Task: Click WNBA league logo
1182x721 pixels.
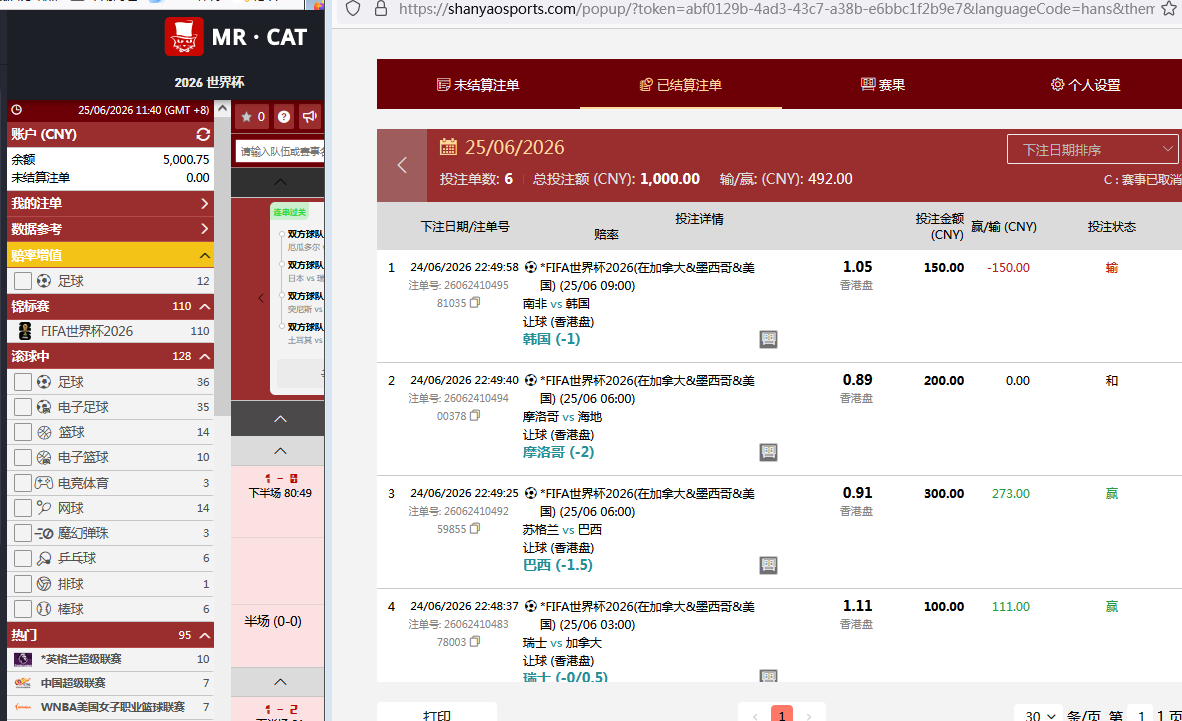Action: pos(23,707)
